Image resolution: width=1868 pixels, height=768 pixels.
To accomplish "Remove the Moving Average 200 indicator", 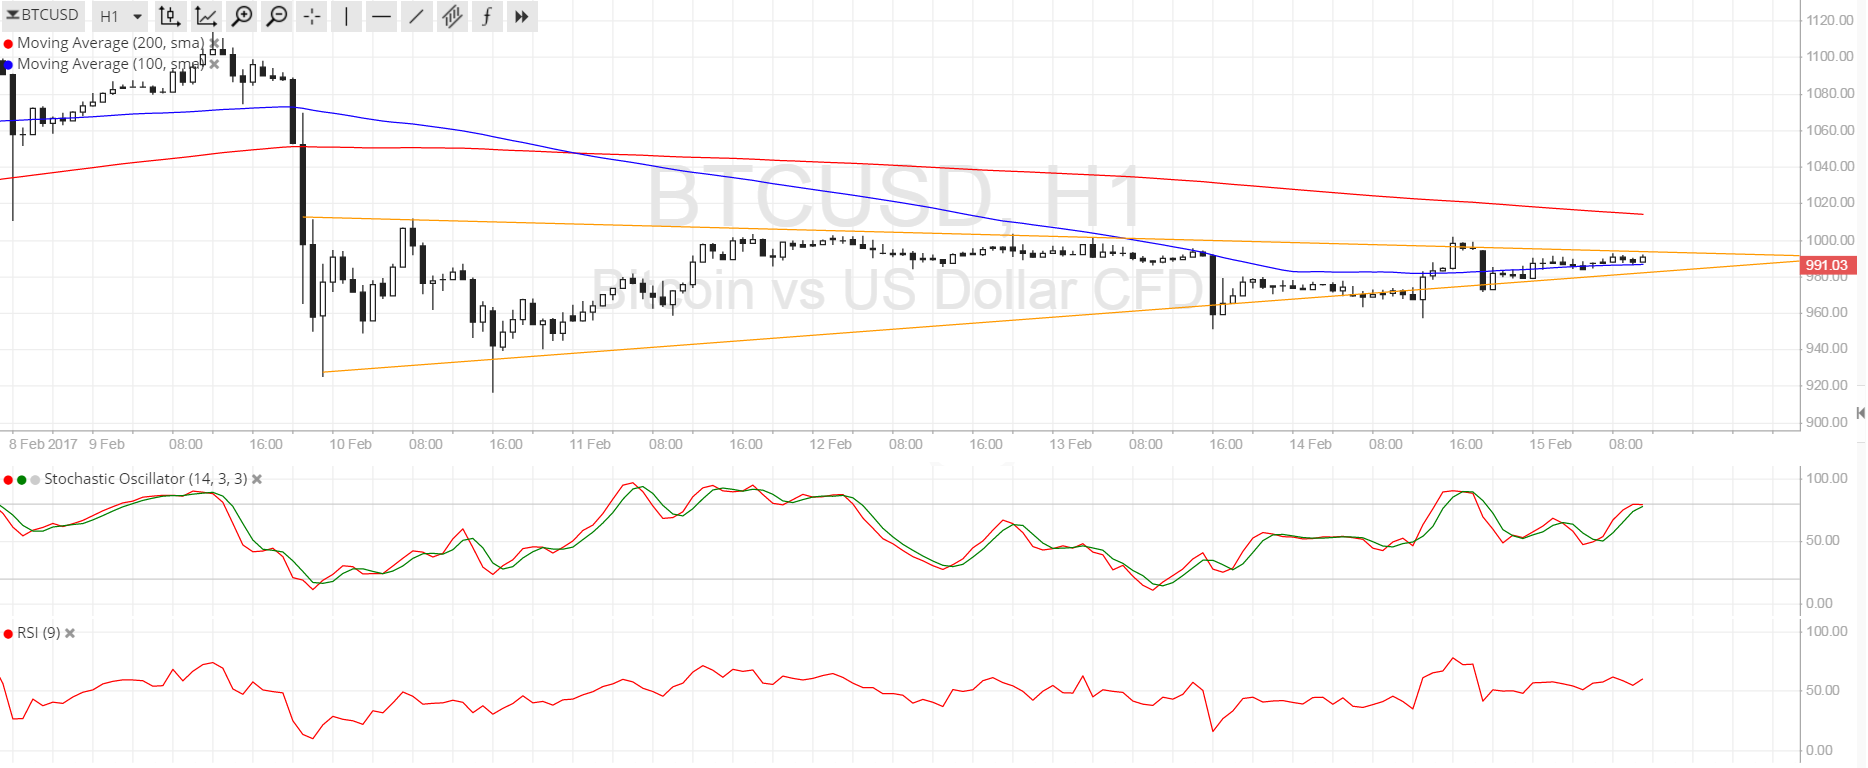I will pyautogui.click(x=215, y=43).
